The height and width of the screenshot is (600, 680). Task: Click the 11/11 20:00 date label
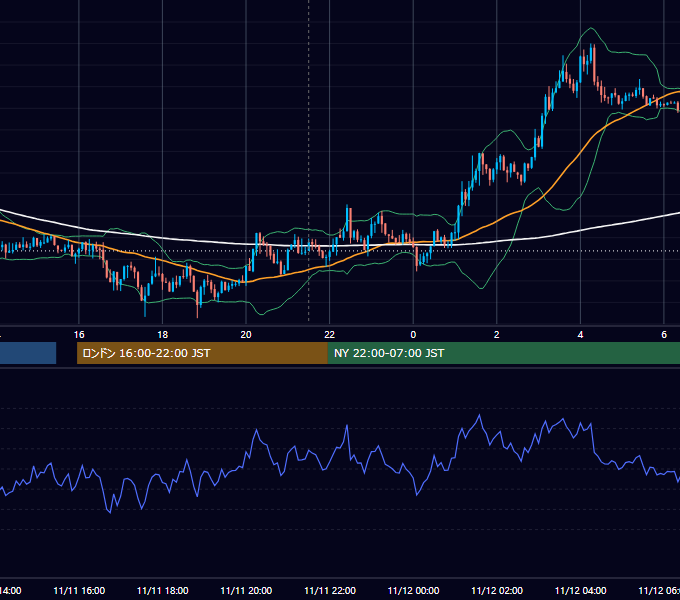tap(246, 591)
